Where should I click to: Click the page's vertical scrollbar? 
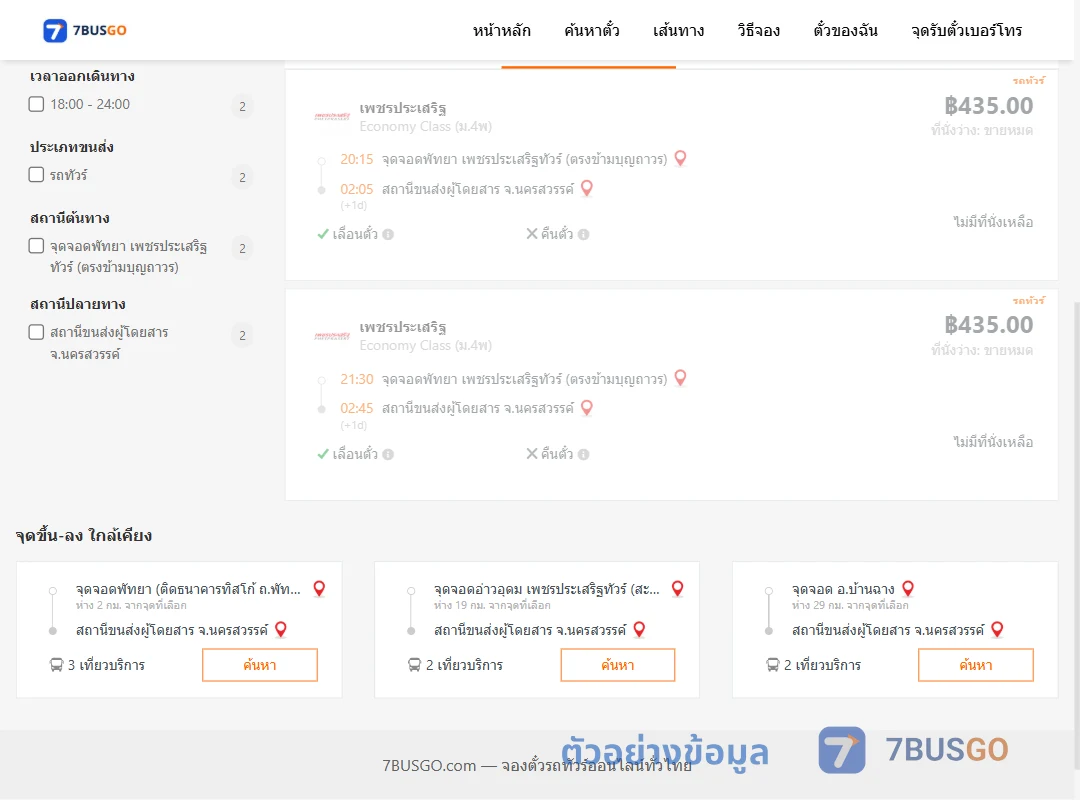[x=1077, y=535]
